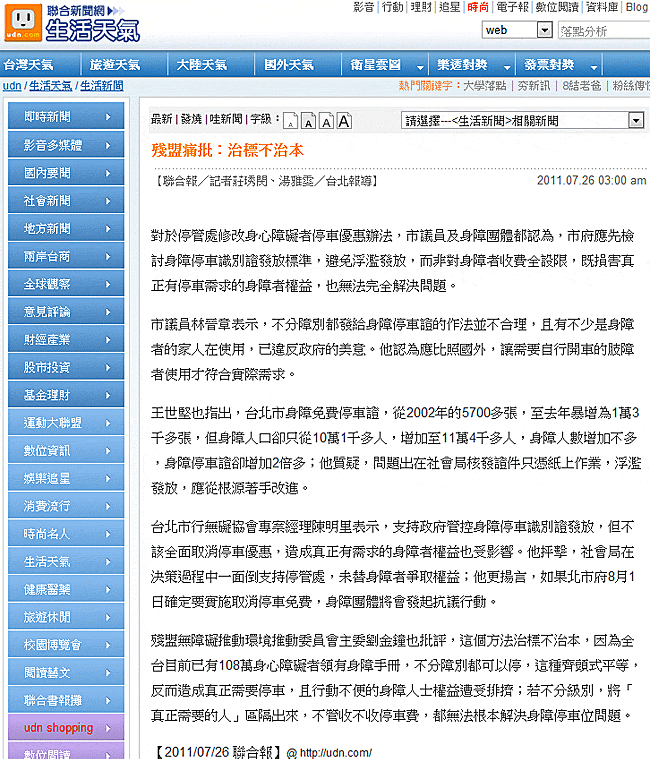Open 兩岸台商 in the sidebar
Screen dimensions: 650x762
pyautogui.click(x=66, y=255)
